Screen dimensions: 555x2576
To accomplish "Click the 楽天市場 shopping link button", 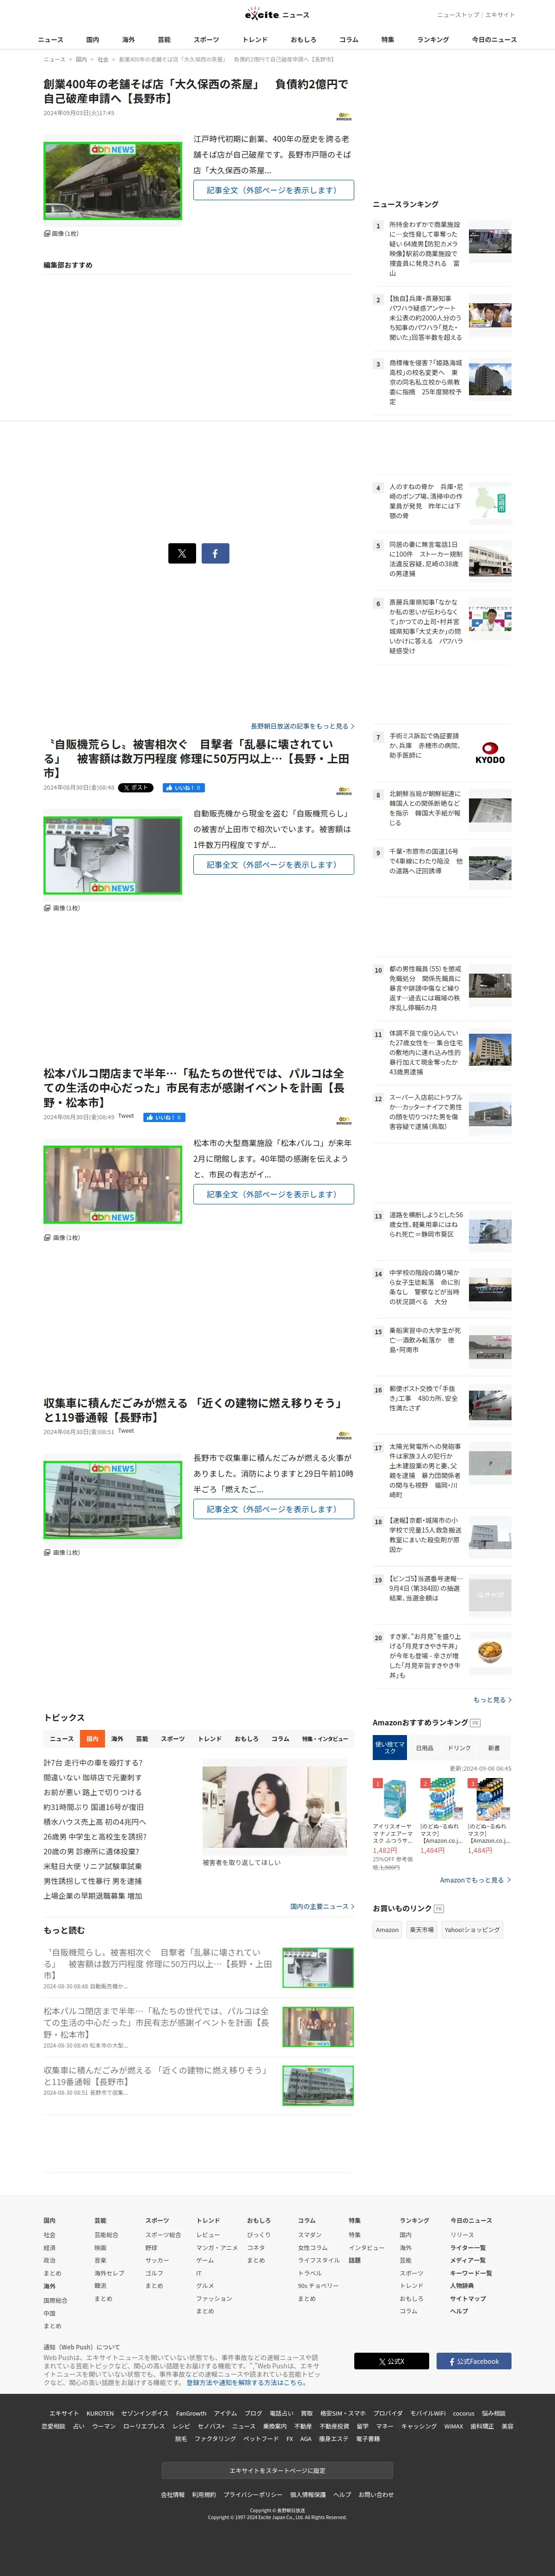I will coord(422,1930).
